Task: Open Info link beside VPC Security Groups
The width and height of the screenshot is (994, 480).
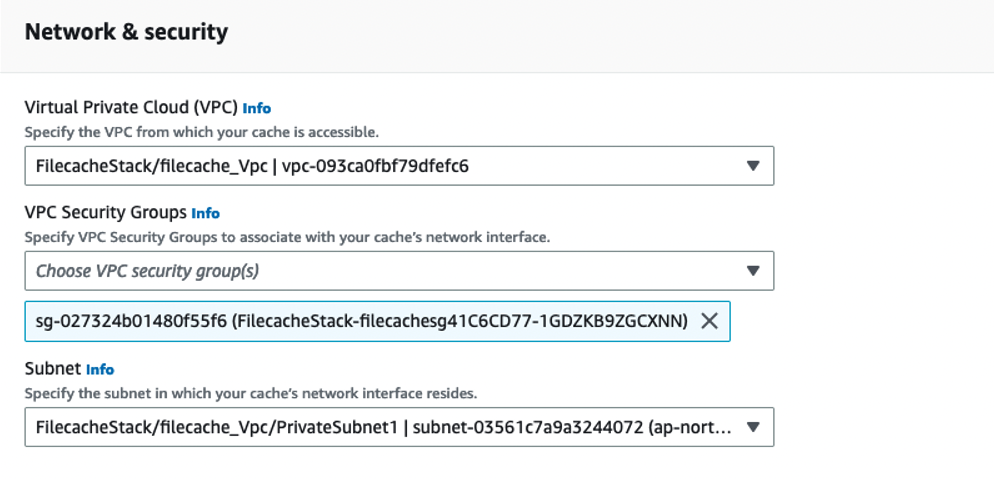Action: pyautogui.click(x=205, y=213)
